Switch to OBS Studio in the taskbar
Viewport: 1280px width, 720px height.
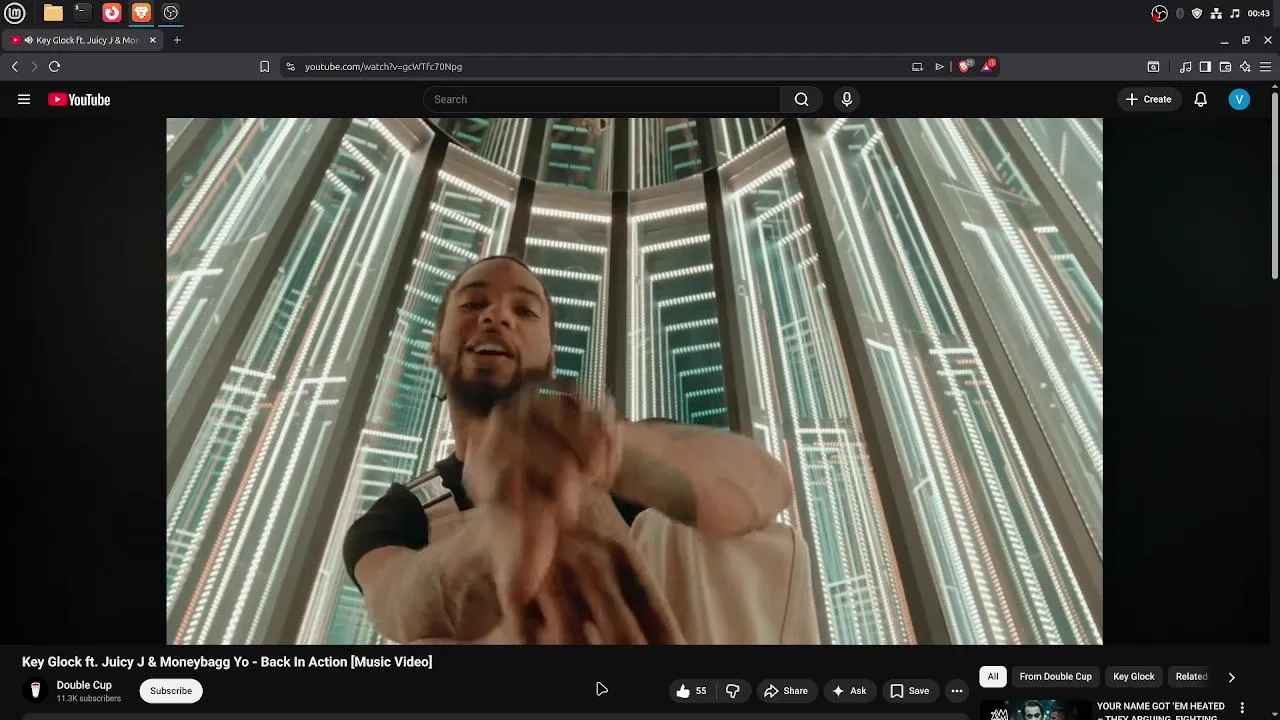(x=171, y=13)
